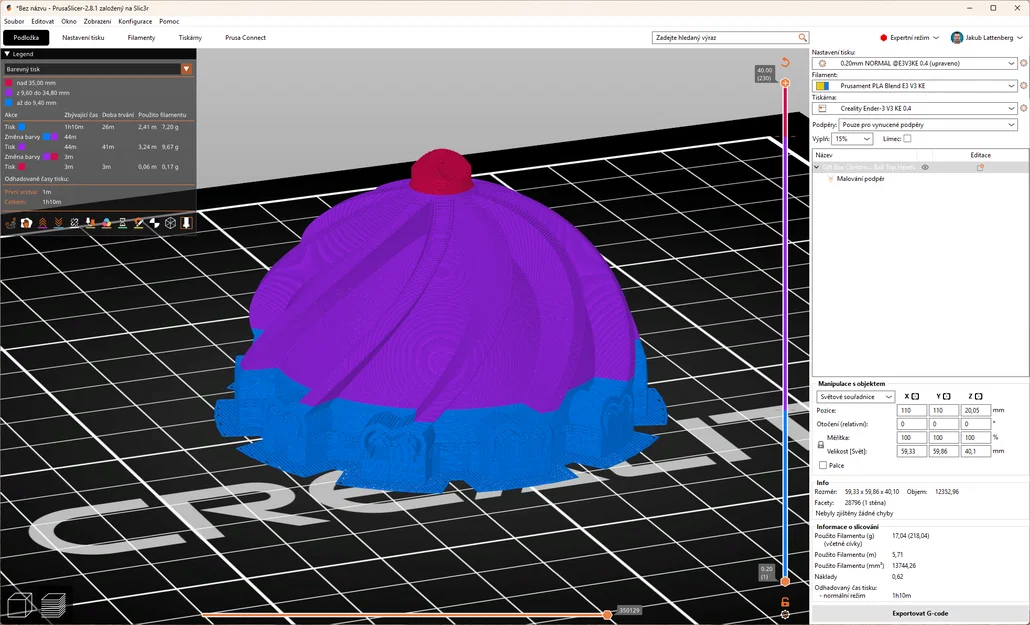Open printer settings gear next to Creality Ender-3

point(1023,108)
